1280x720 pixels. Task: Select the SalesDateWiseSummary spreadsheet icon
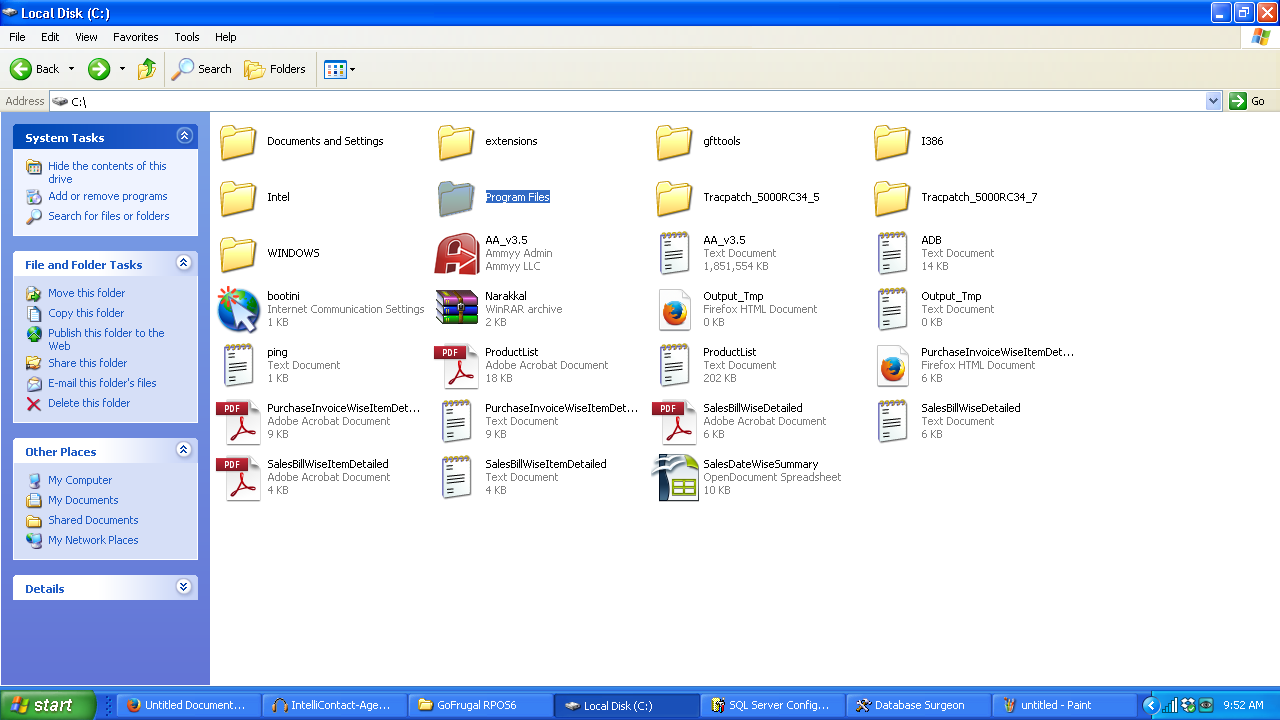tap(675, 478)
